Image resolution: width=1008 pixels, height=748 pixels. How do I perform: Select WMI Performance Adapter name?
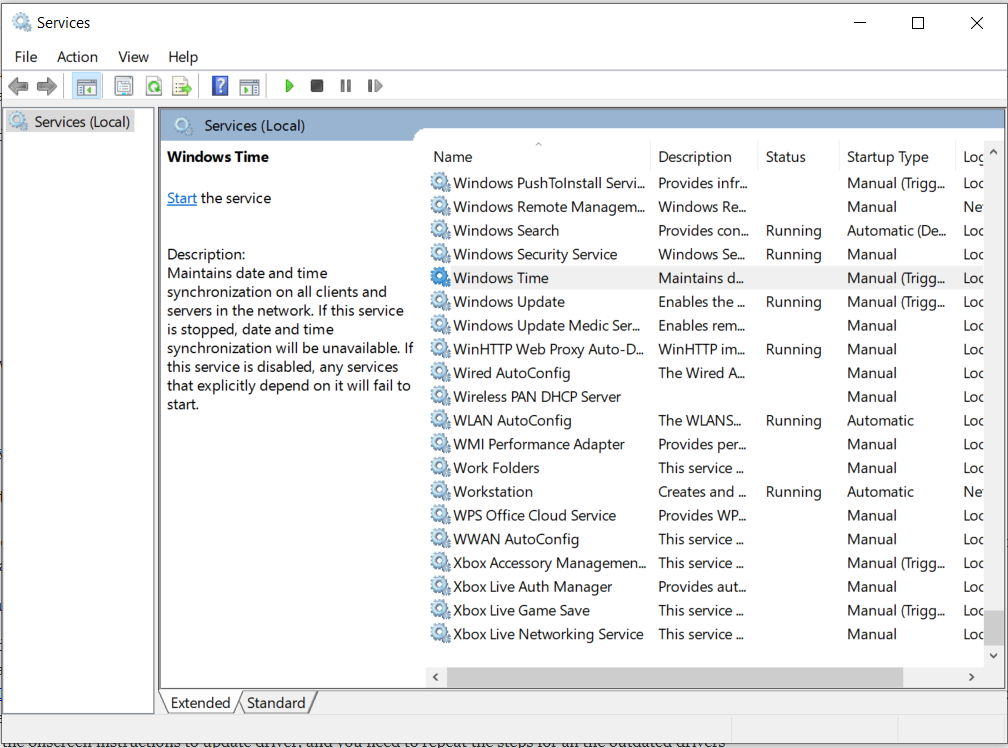(x=539, y=444)
